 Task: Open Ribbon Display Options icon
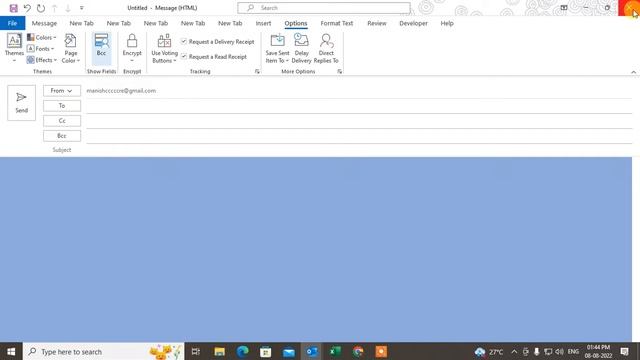(x=564, y=8)
